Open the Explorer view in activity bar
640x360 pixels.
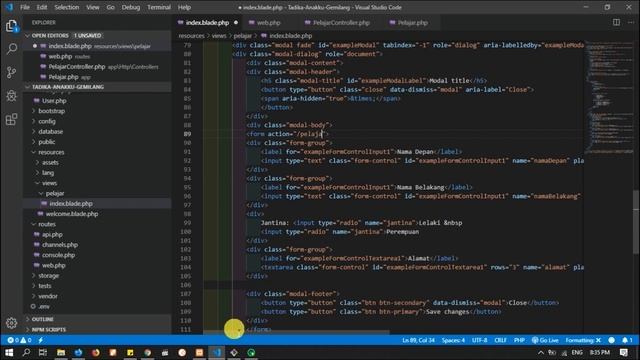(11, 26)
